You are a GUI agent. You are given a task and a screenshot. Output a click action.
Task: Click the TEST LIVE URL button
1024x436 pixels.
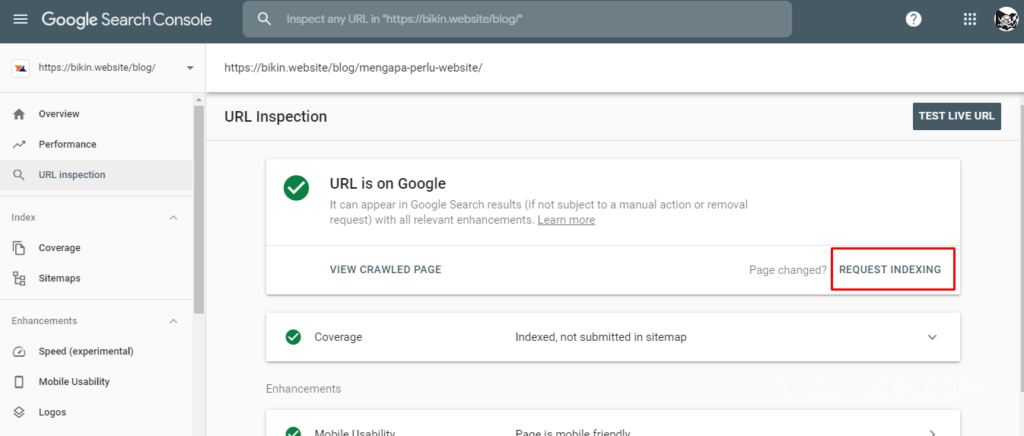click(x=956, y=116)
